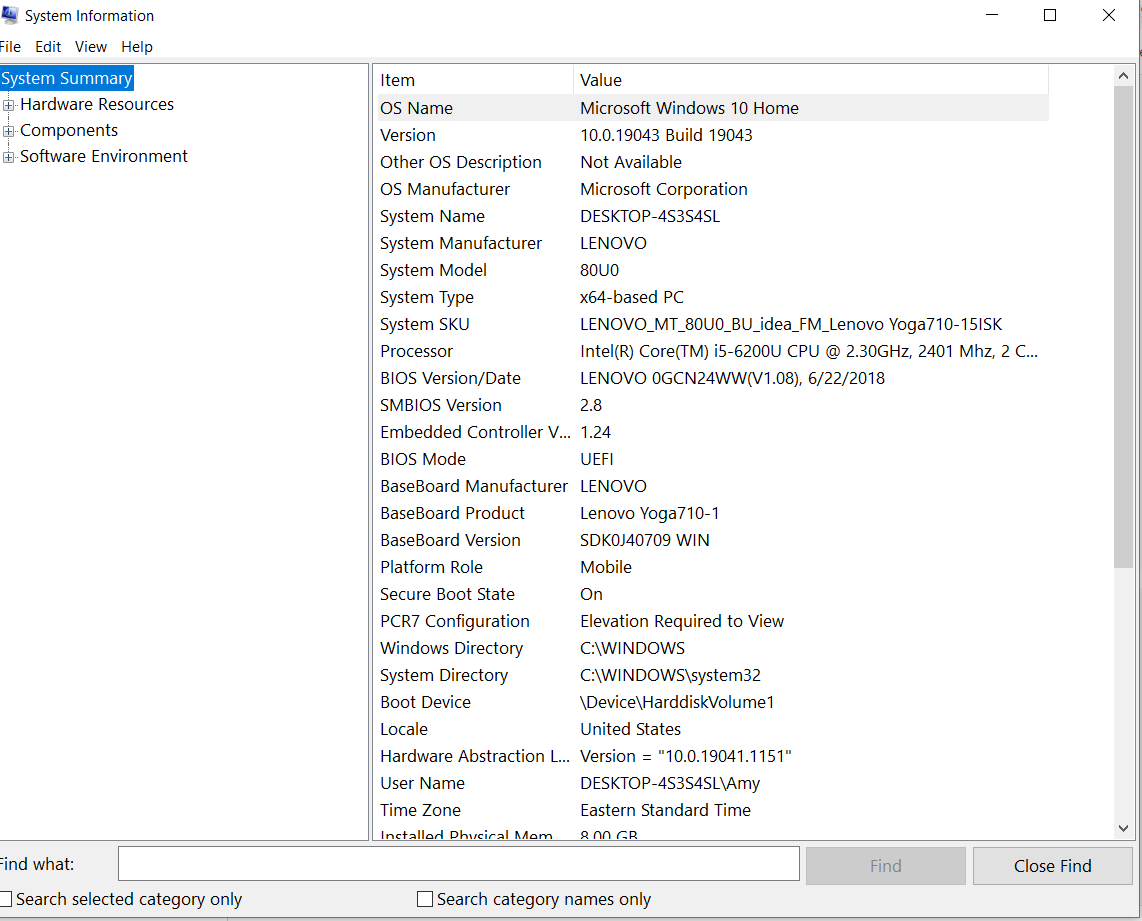Open the File menu
This screenshot has height=921, width=1142.
10,47
